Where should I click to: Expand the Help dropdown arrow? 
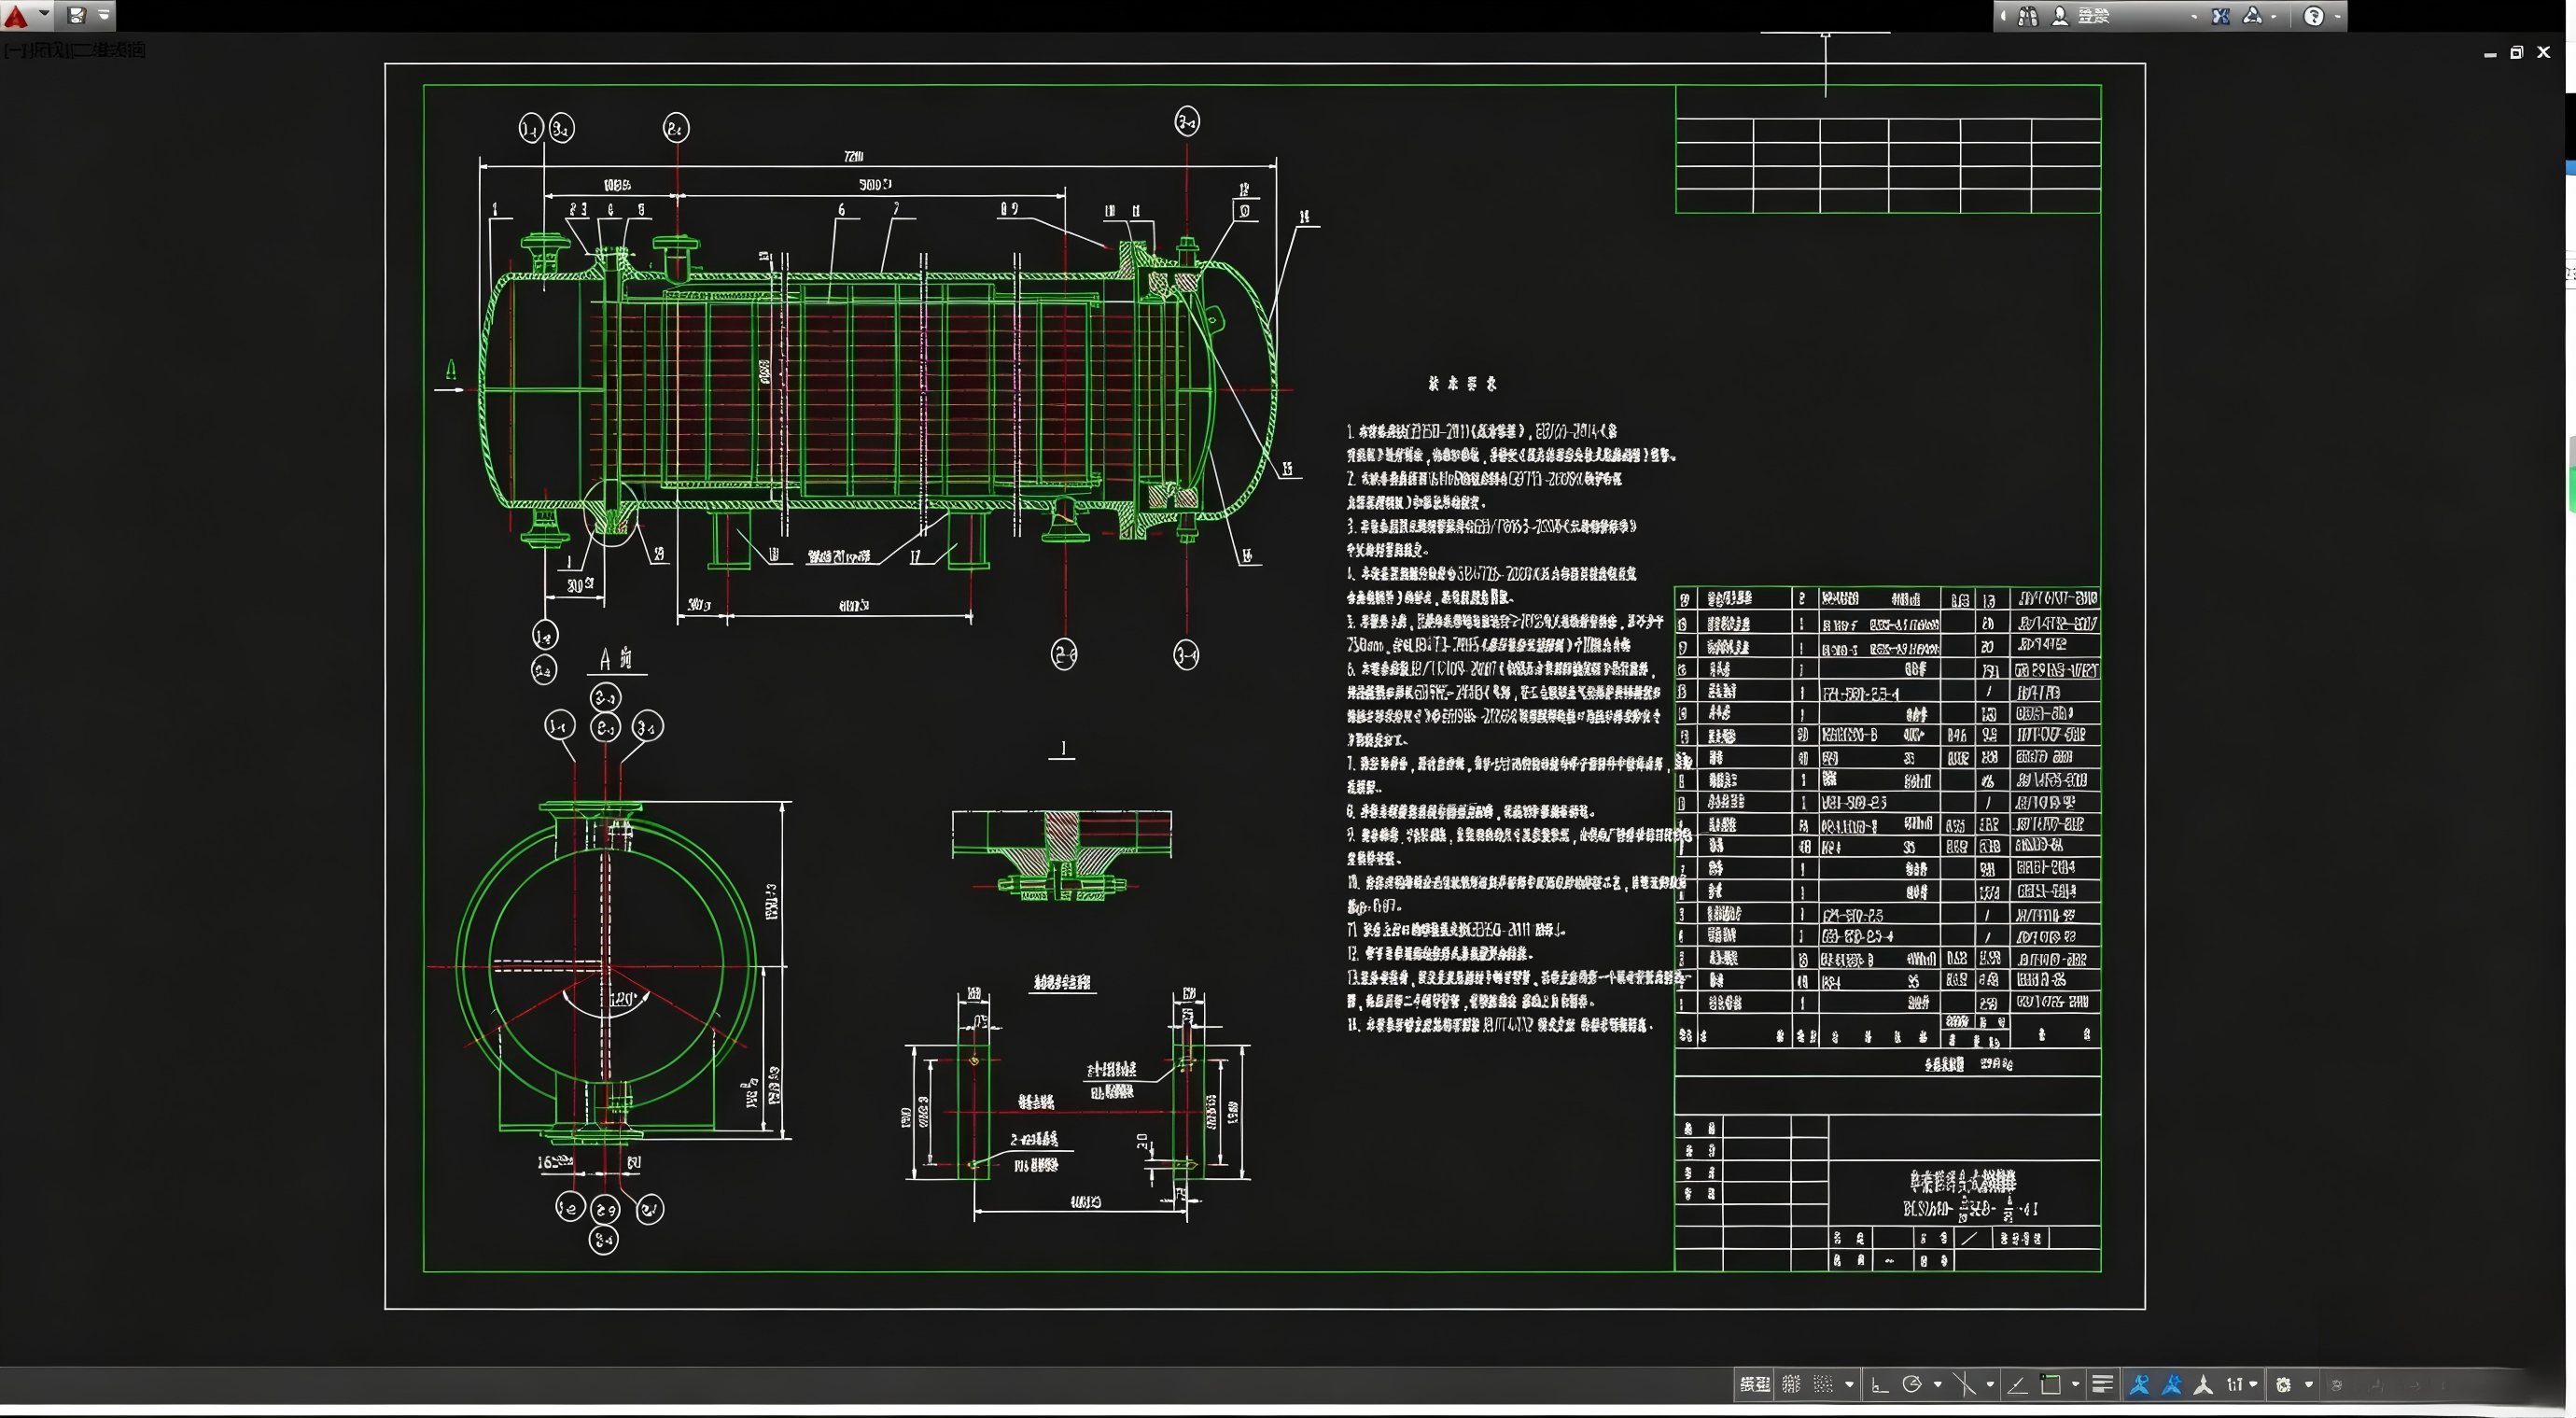click(2337, 17)
